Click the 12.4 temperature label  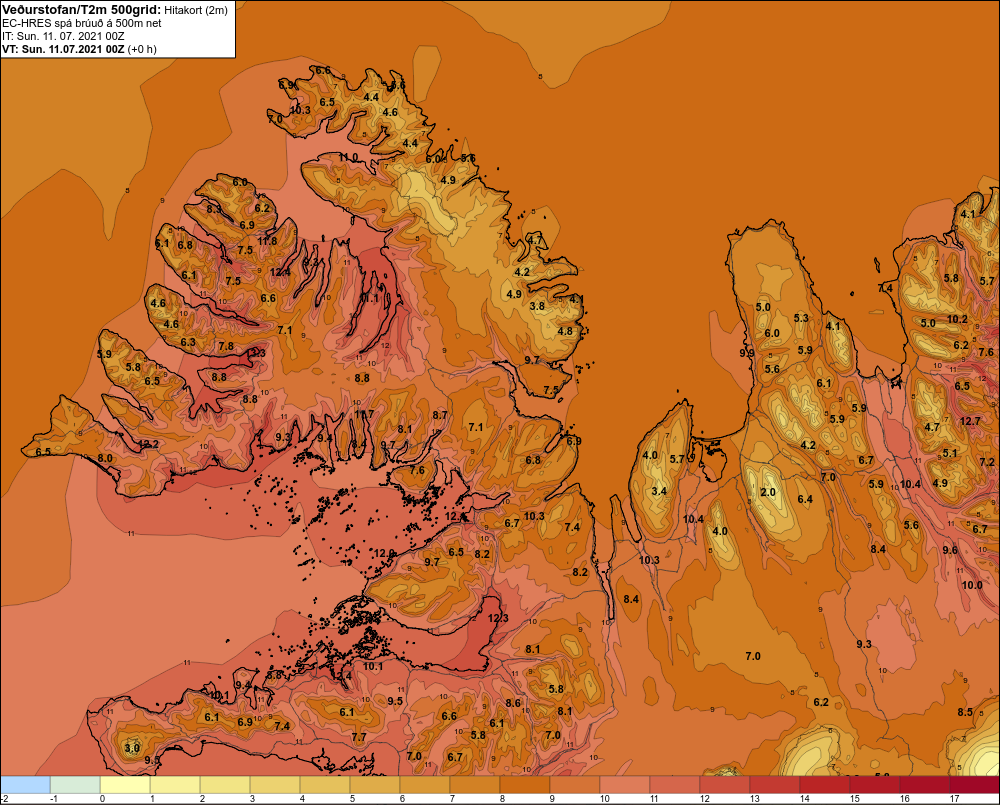pyautogui.click(x=280, y=272)
